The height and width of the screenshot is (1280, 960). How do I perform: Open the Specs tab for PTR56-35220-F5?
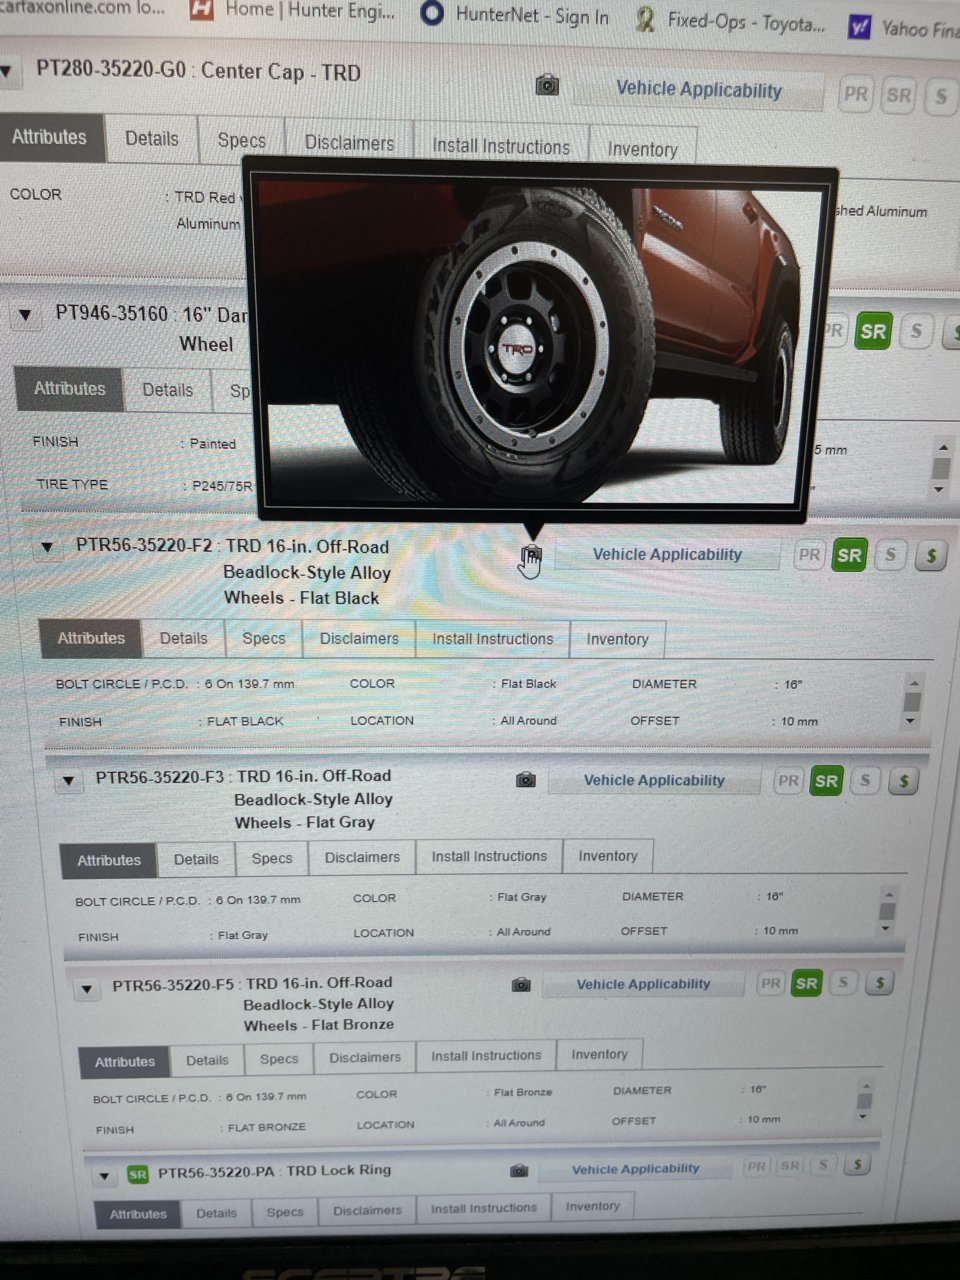pyautogui.click(x=279, y=1059)
